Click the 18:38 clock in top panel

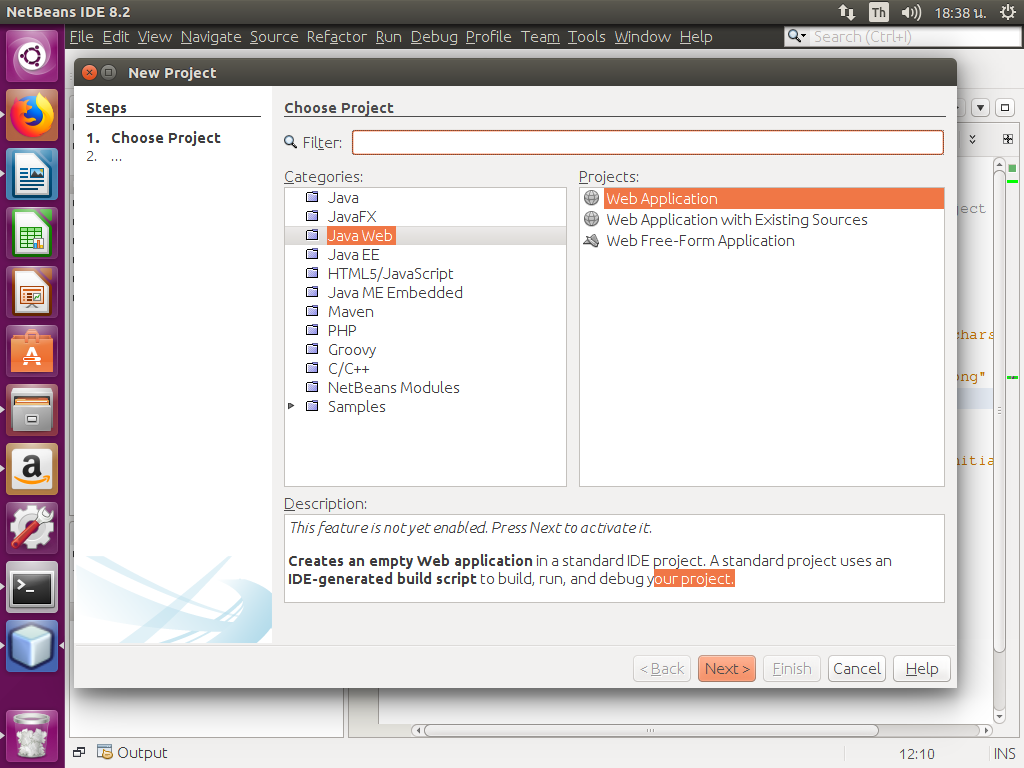click(960, 12)
